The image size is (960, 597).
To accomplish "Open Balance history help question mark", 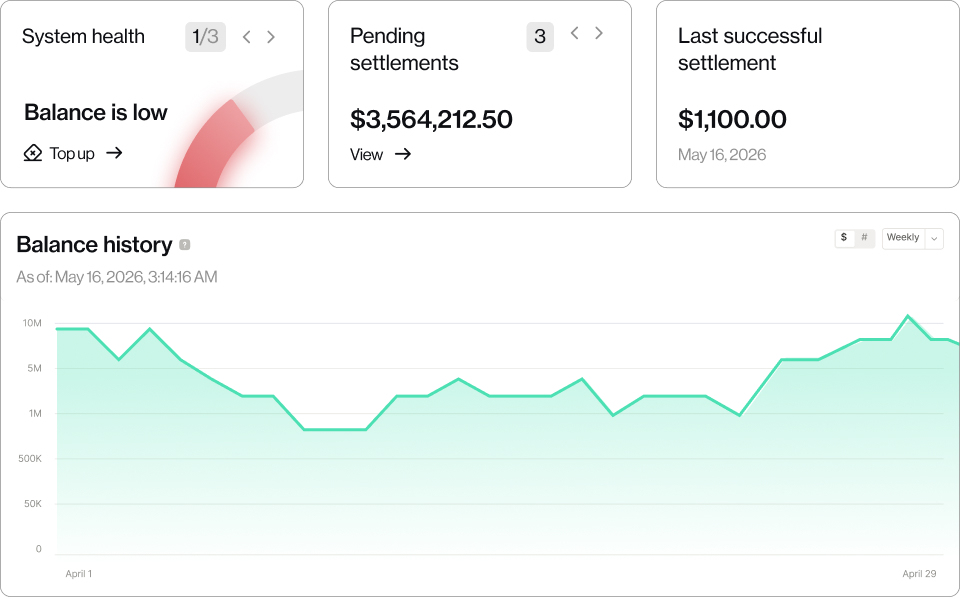I will (x=184, y=245).
